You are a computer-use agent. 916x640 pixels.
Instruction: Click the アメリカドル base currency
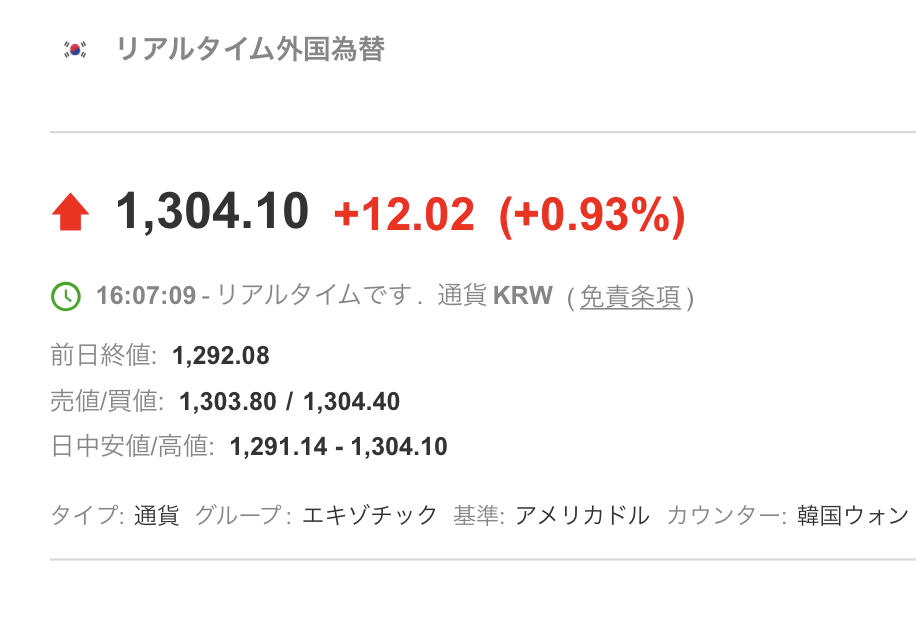coord(582,516)
